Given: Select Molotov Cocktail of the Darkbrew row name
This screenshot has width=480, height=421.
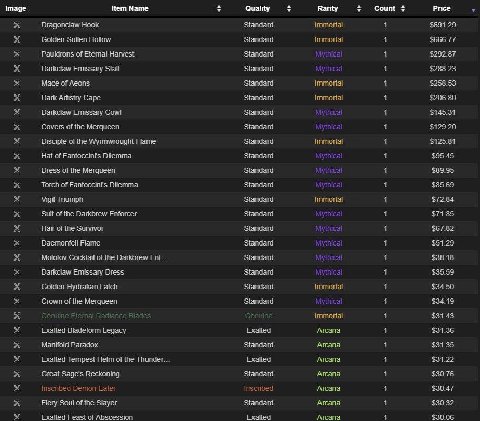Looking at the screenshot, I should point(101,258).
